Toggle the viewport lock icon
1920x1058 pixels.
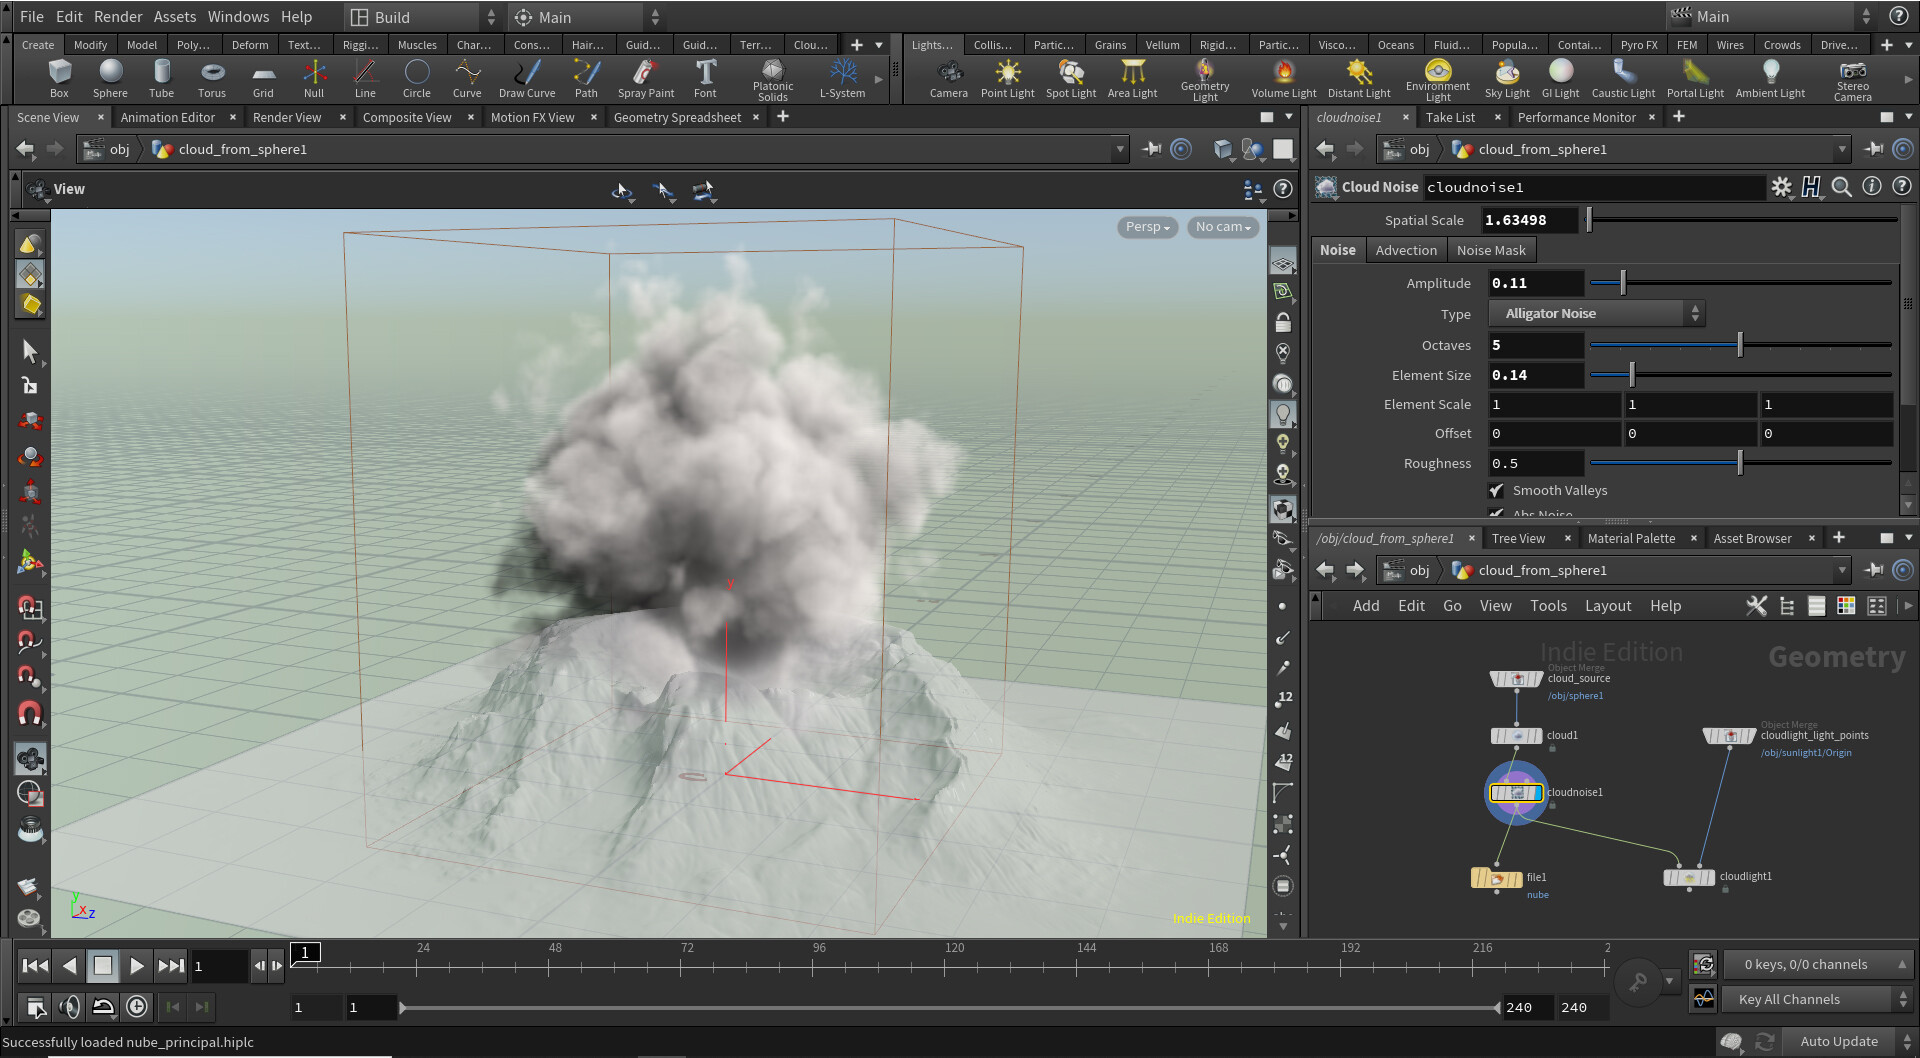click(x=1283, y=323)
